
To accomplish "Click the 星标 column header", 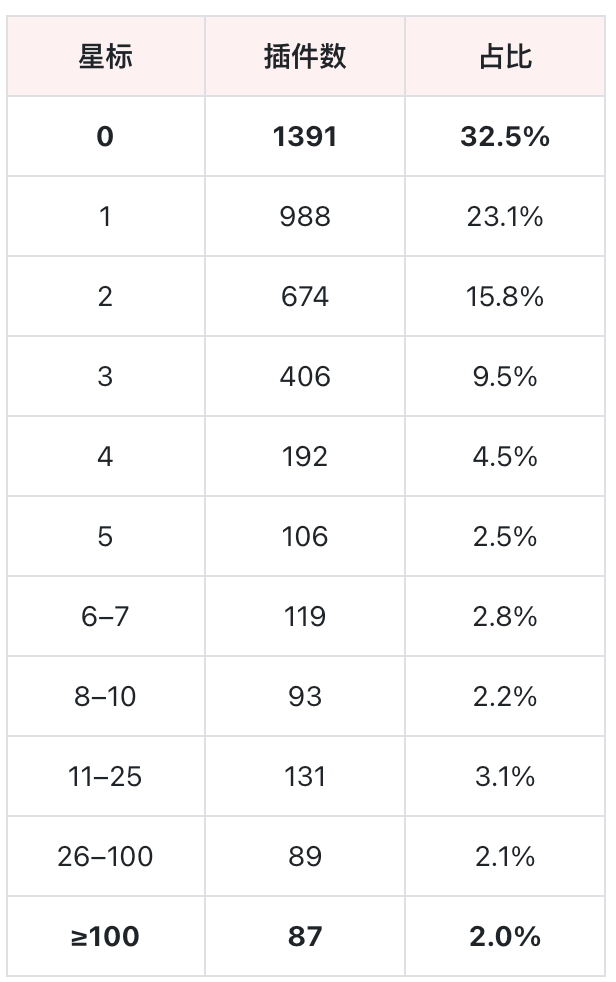I will coord(106,56).
